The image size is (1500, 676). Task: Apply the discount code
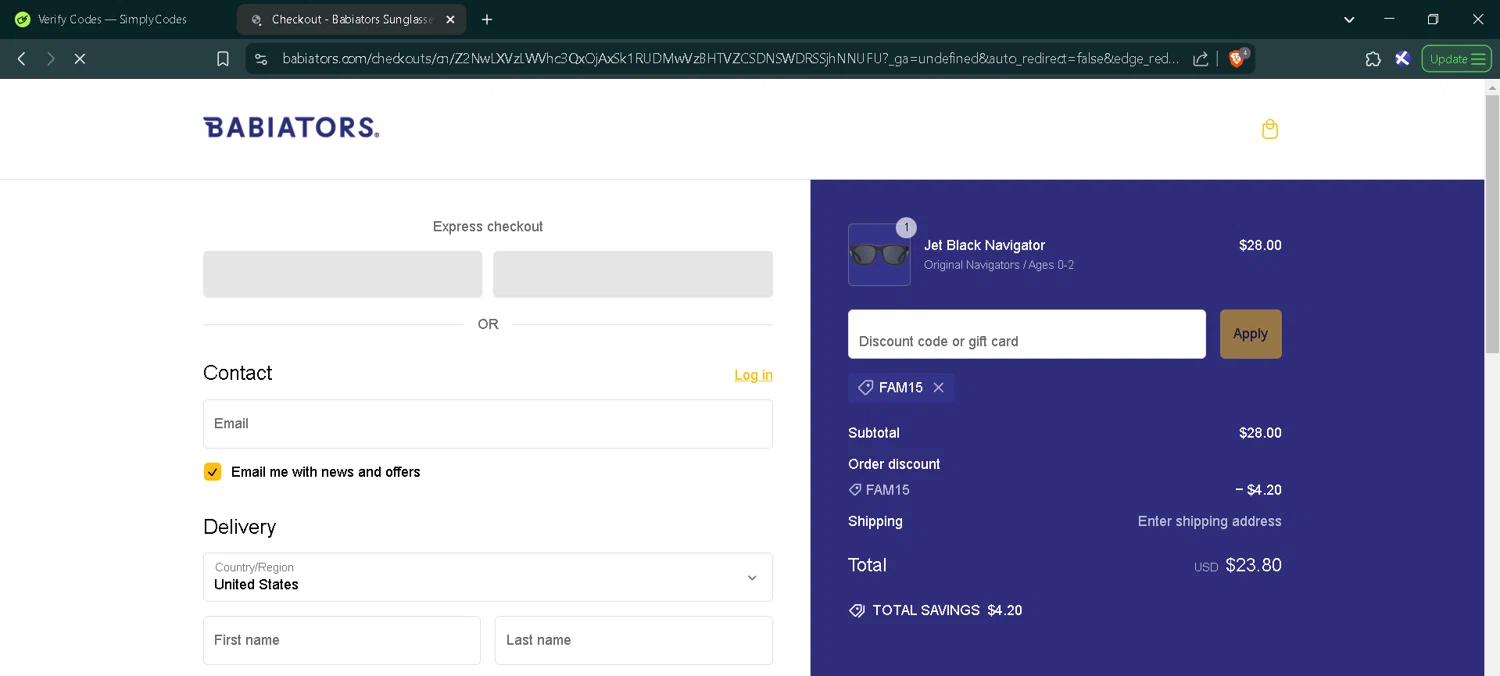pos(1250,334)
